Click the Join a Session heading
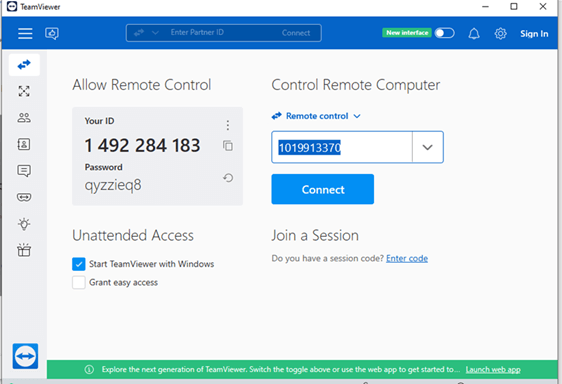 click(315, 236)
